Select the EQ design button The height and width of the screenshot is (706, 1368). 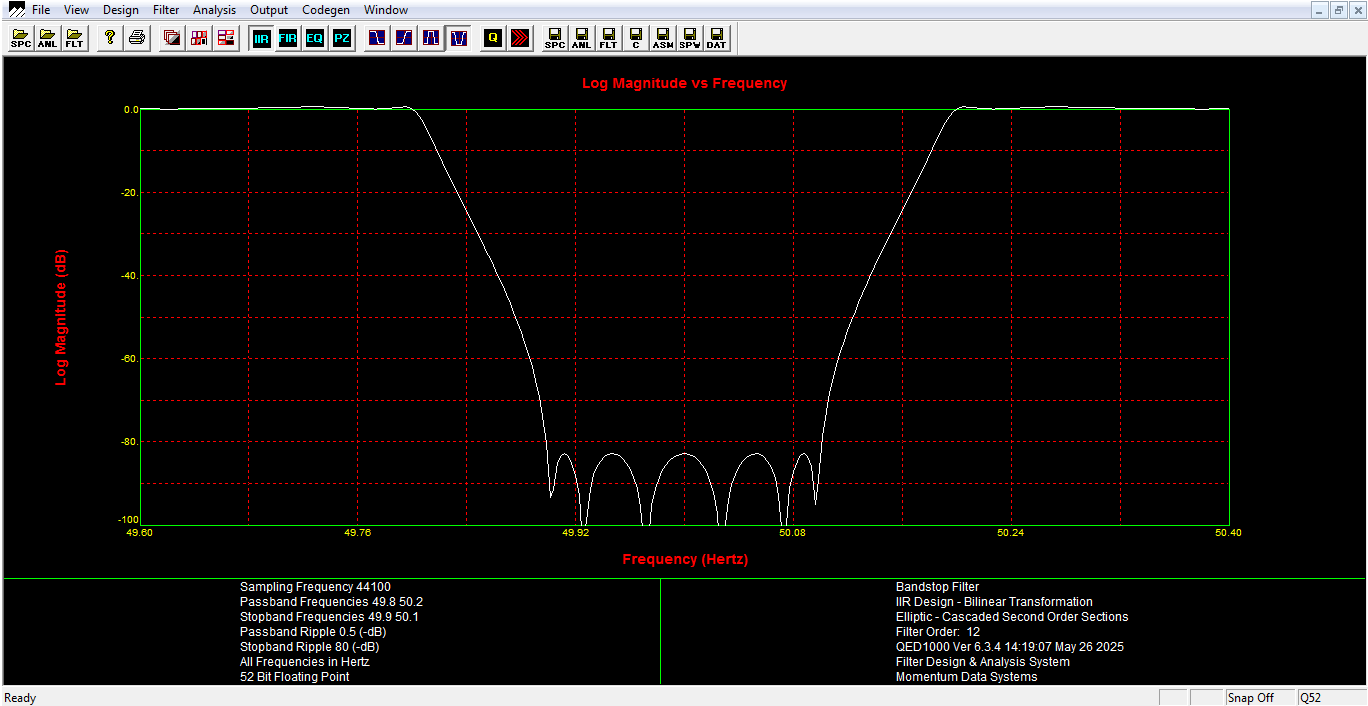[x=315, y=39]
